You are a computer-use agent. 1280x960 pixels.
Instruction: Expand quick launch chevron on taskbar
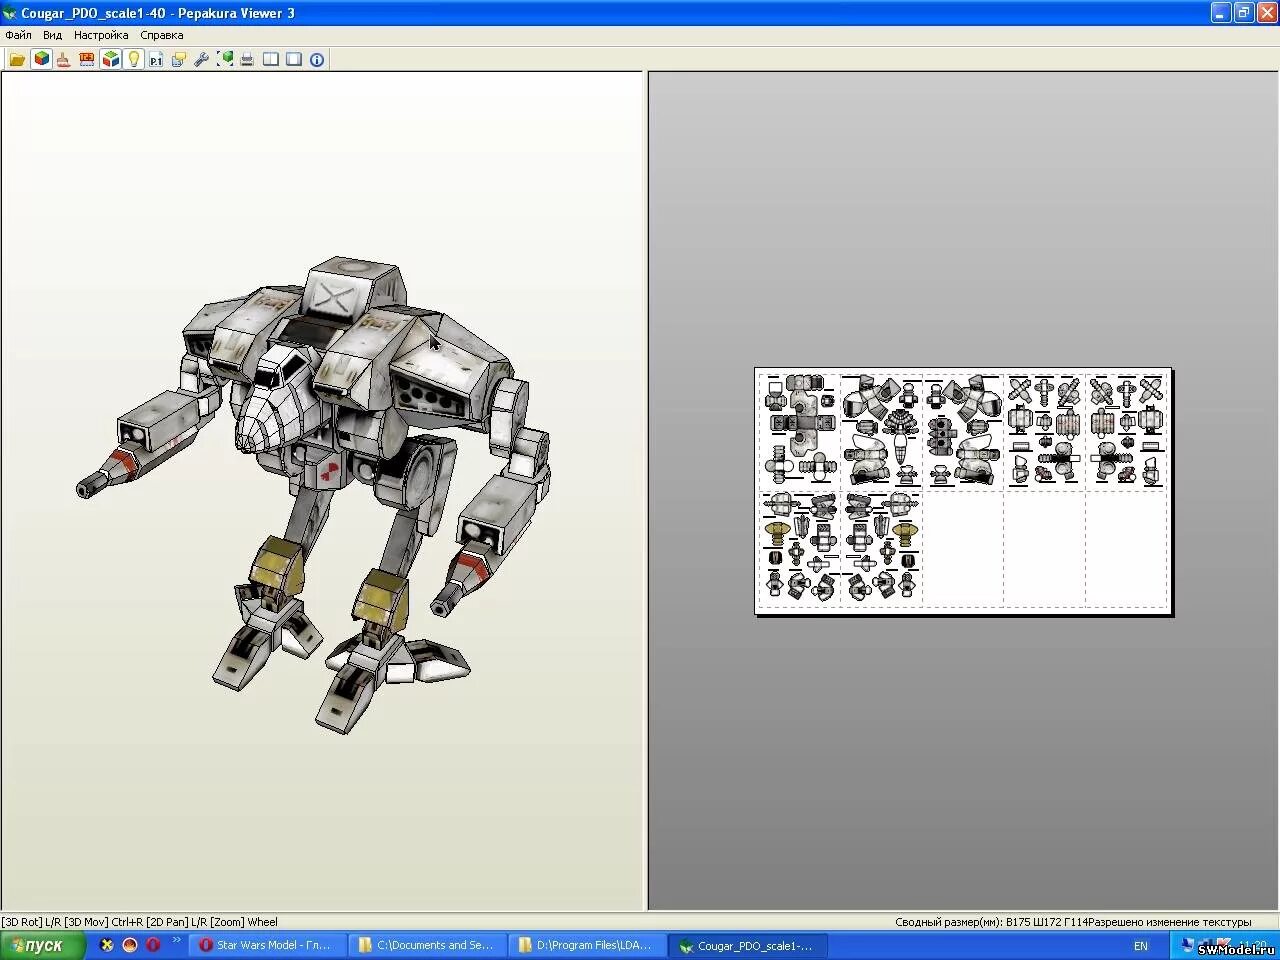pos(177,940)
